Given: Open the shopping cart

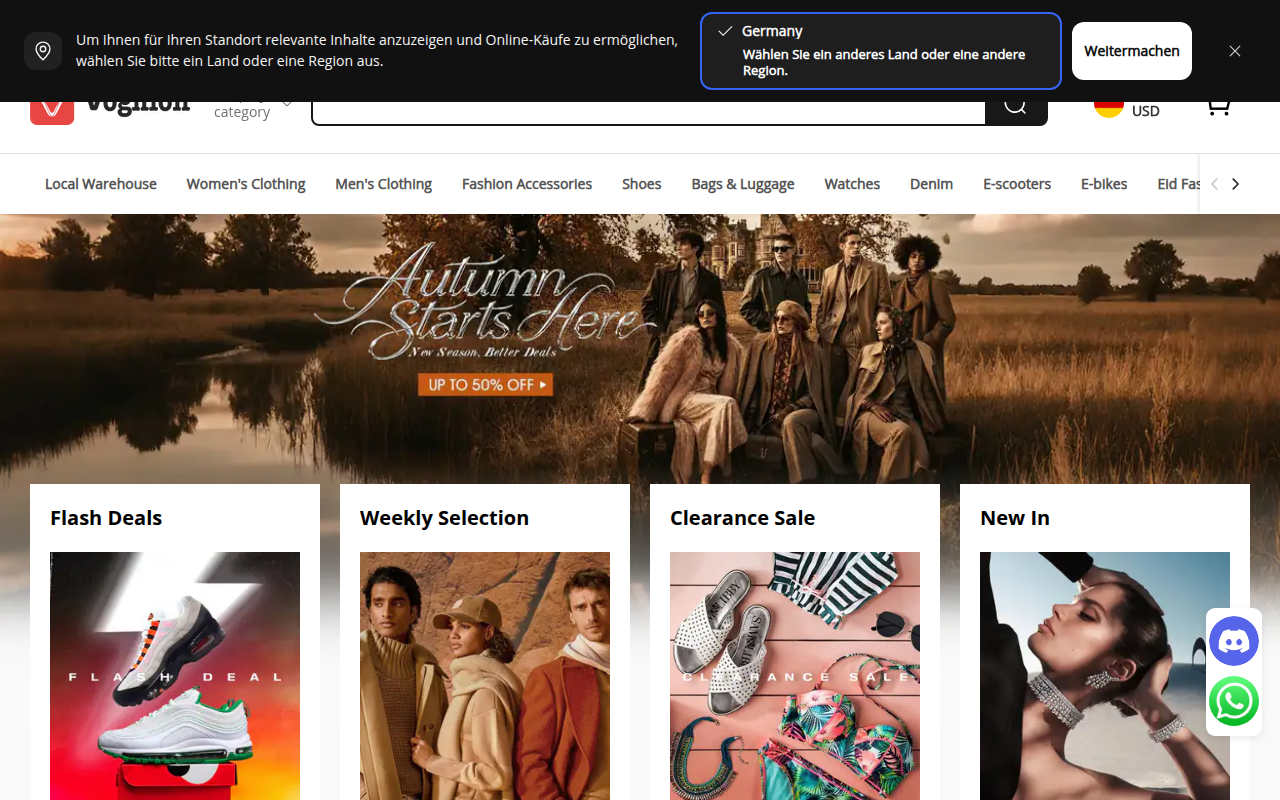Looking at the screenshot, I should tap(1218, 108).
